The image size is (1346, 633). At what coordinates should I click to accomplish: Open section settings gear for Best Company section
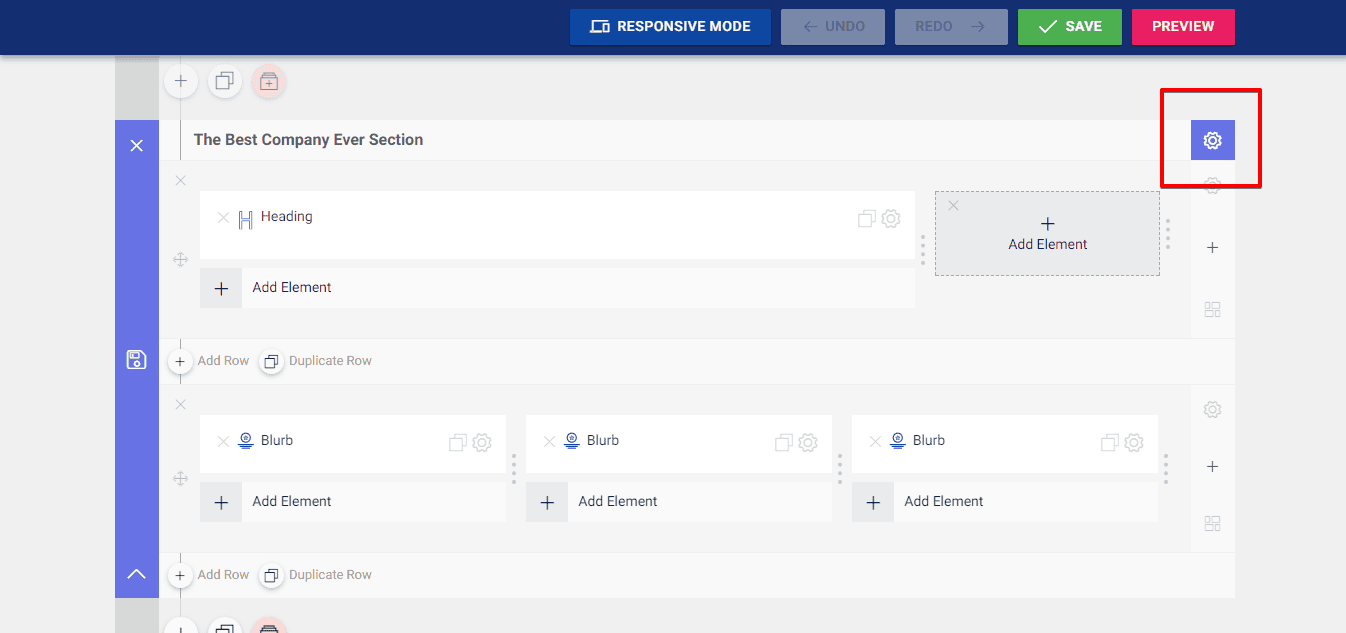tap(1212, 141)
